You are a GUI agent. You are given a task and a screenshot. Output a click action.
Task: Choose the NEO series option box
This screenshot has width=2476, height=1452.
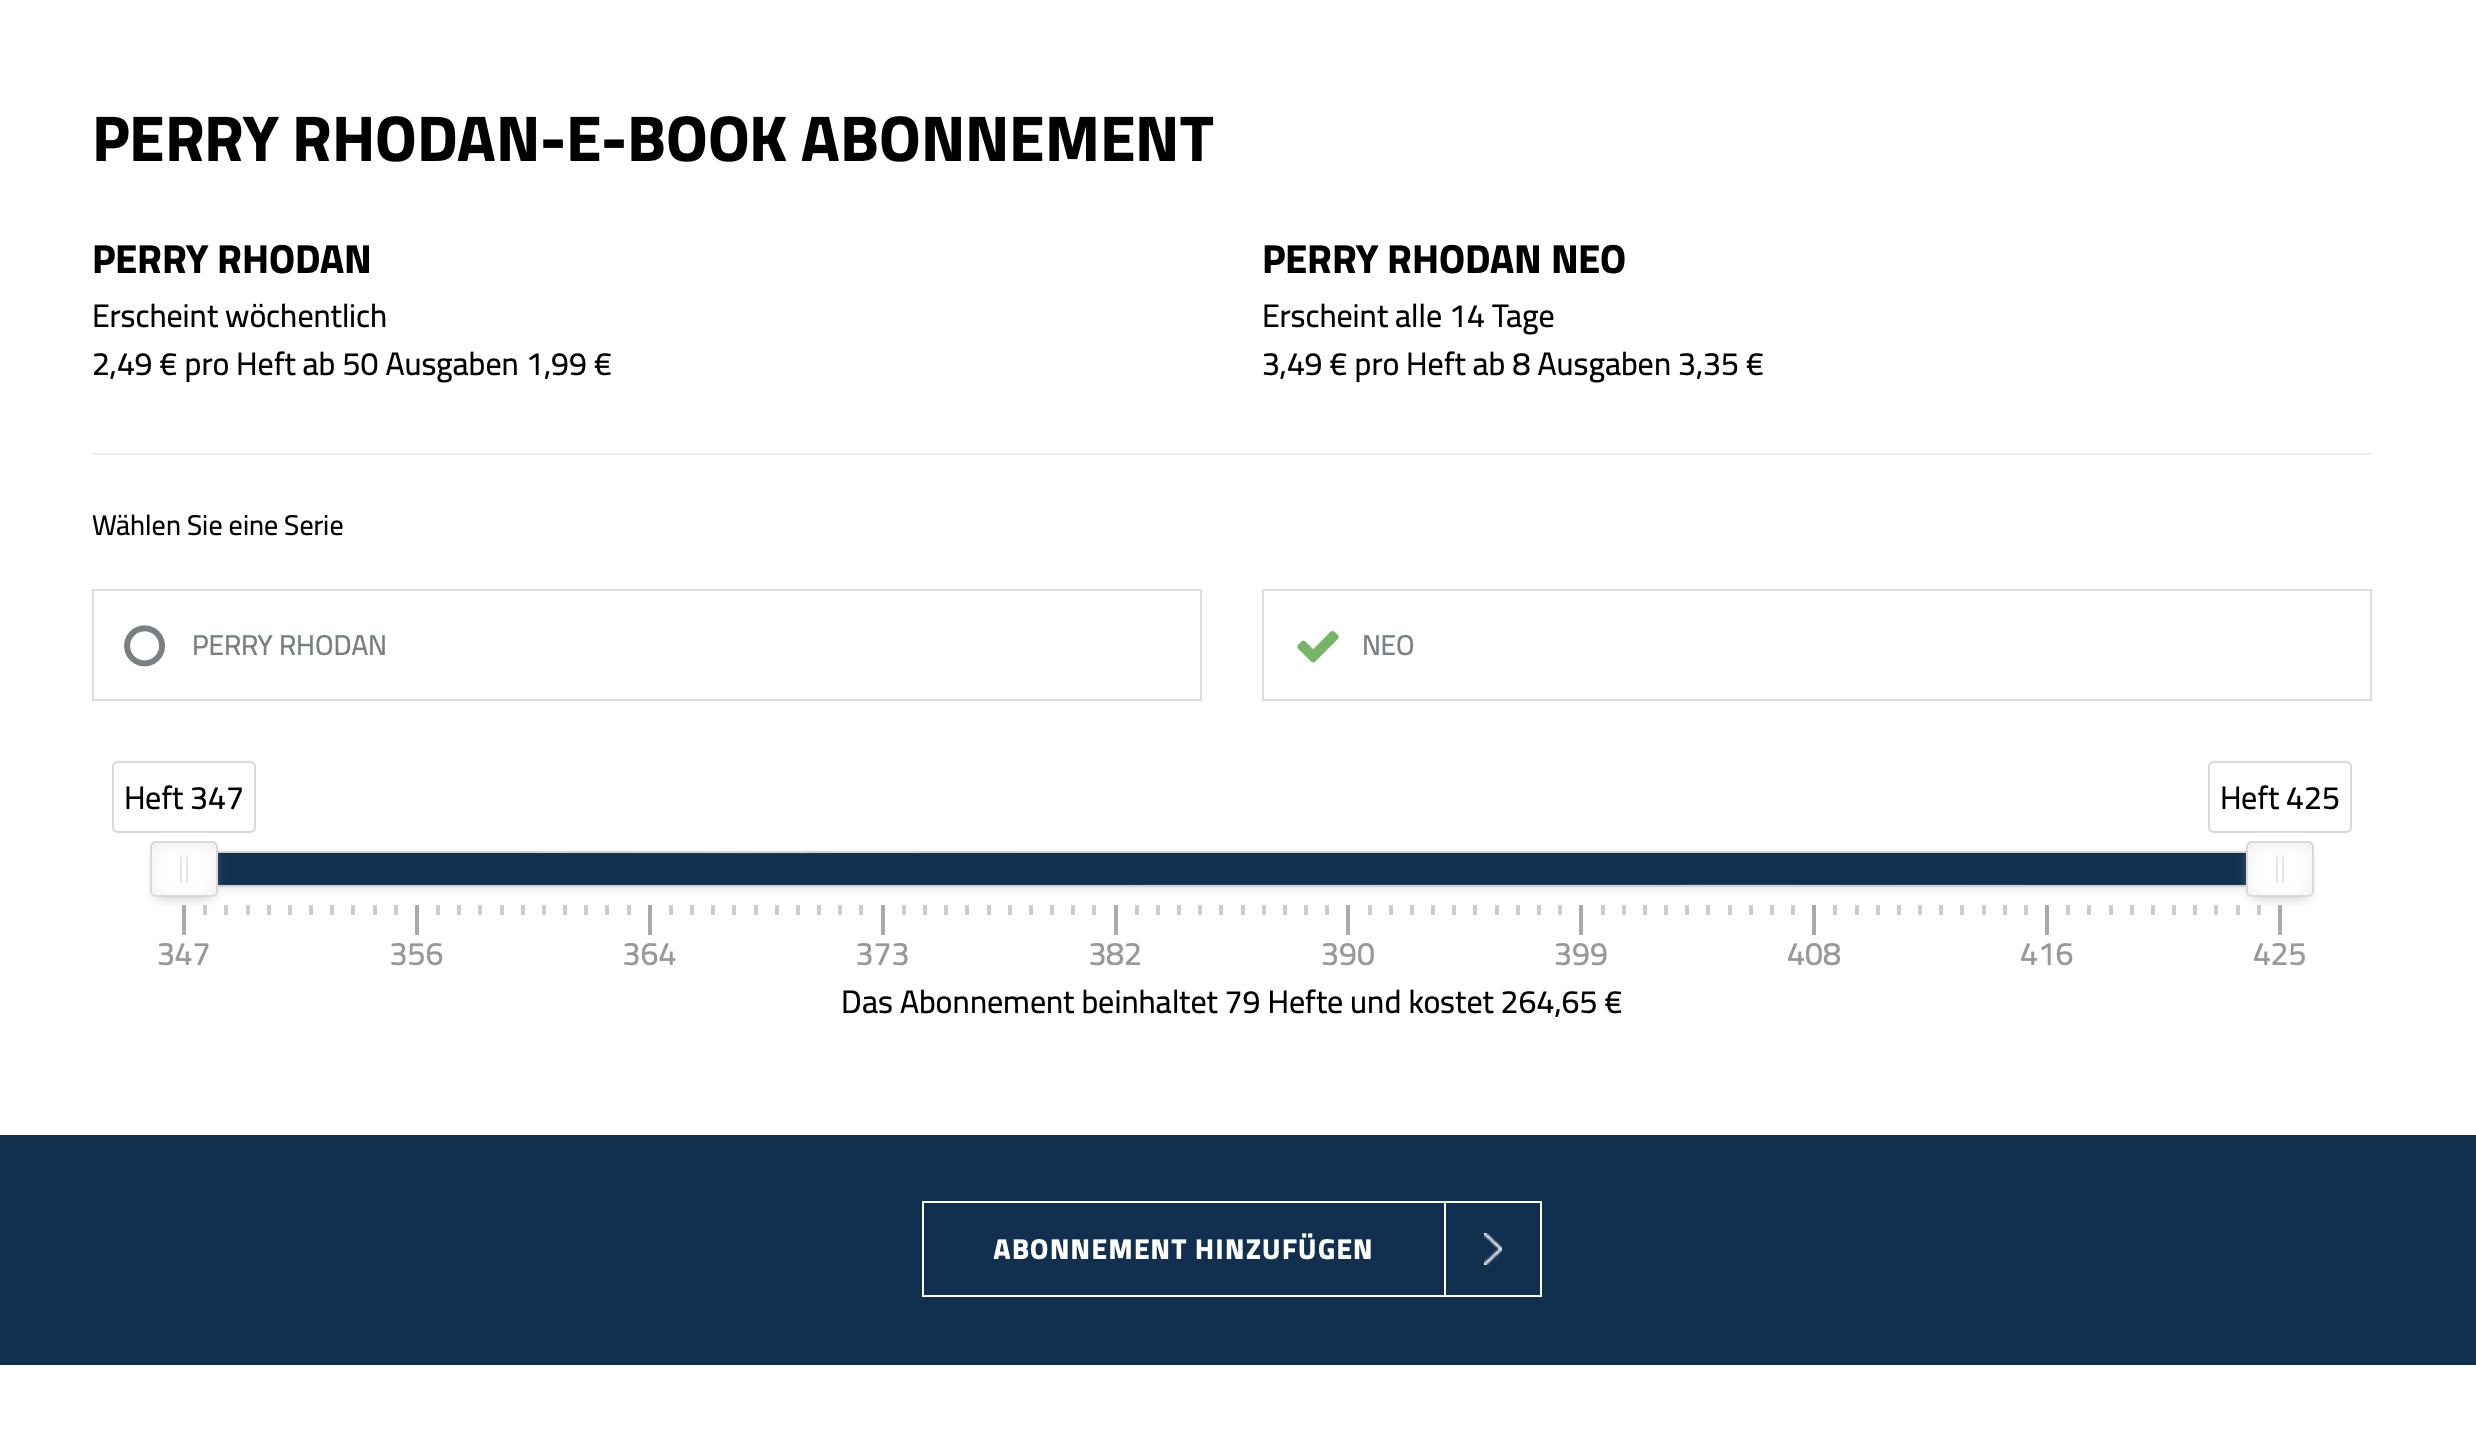(x=1816, y=645)
